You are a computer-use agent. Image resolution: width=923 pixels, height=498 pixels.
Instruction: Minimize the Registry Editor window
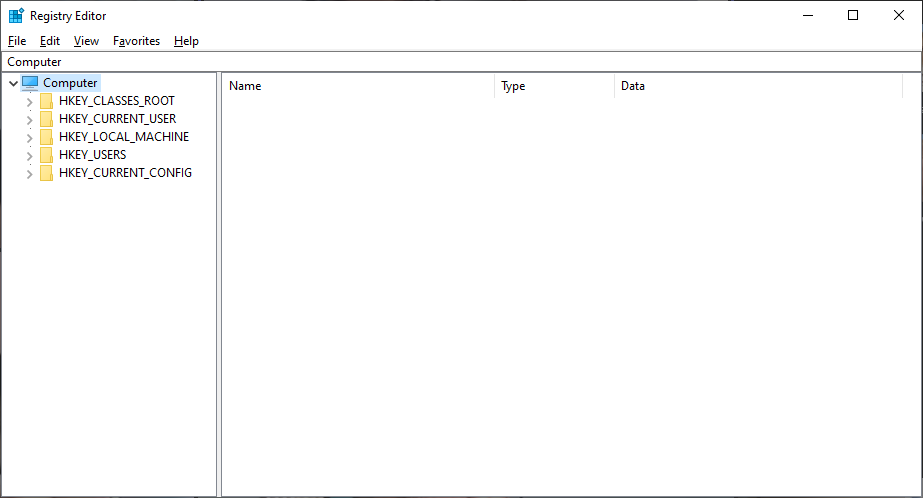pos(808,15)
